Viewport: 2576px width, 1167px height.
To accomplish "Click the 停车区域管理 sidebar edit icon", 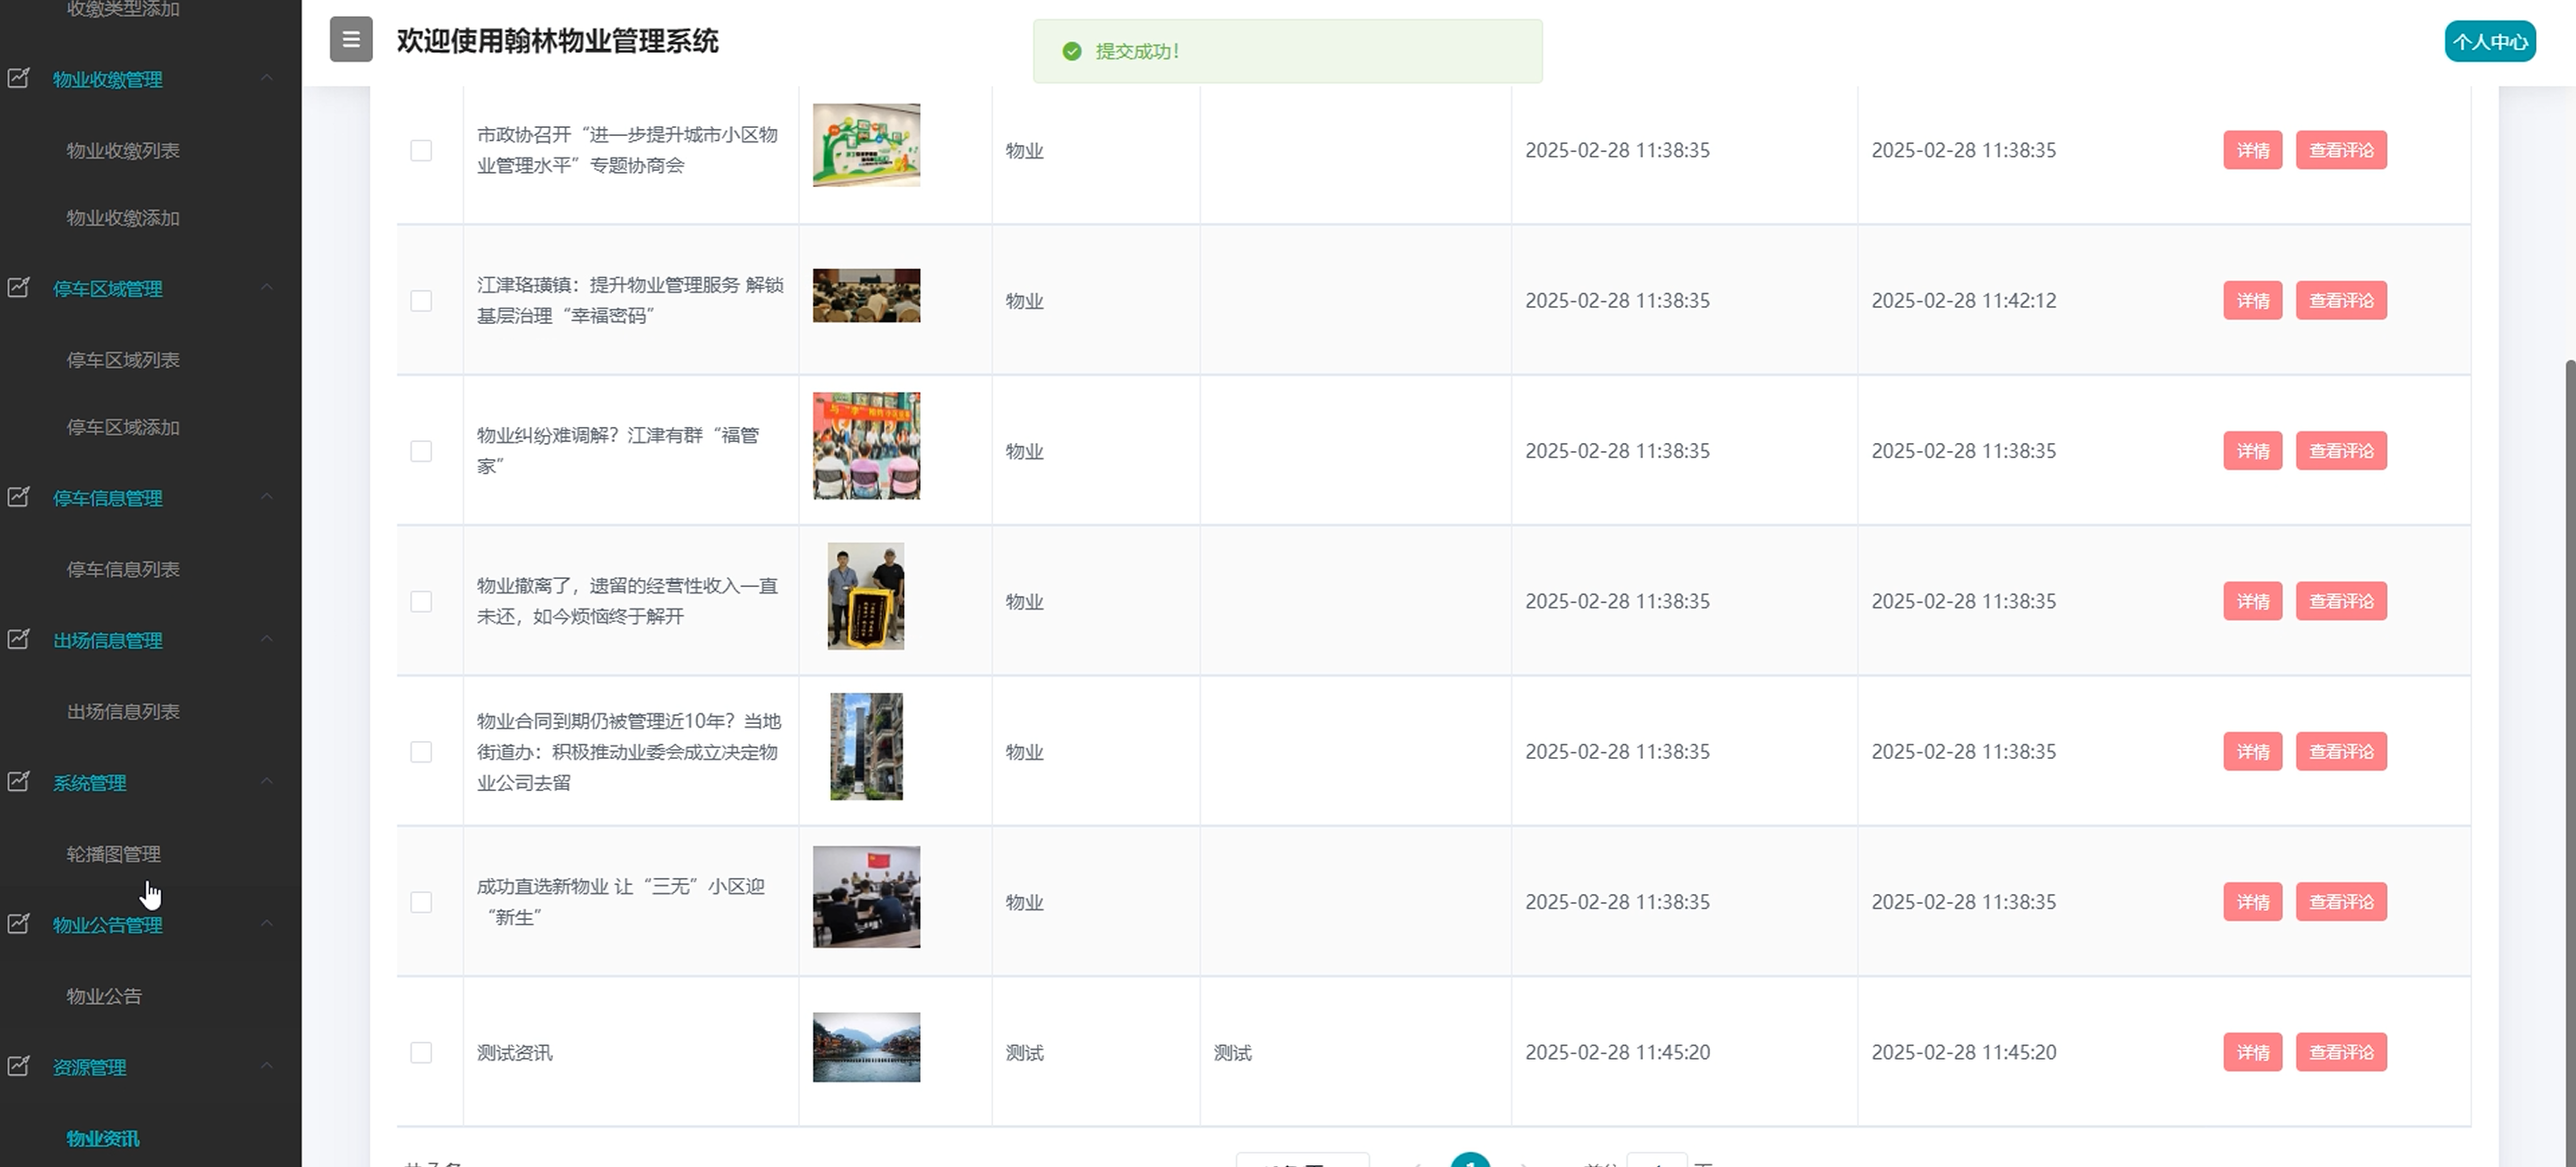I will click(19, 288).
